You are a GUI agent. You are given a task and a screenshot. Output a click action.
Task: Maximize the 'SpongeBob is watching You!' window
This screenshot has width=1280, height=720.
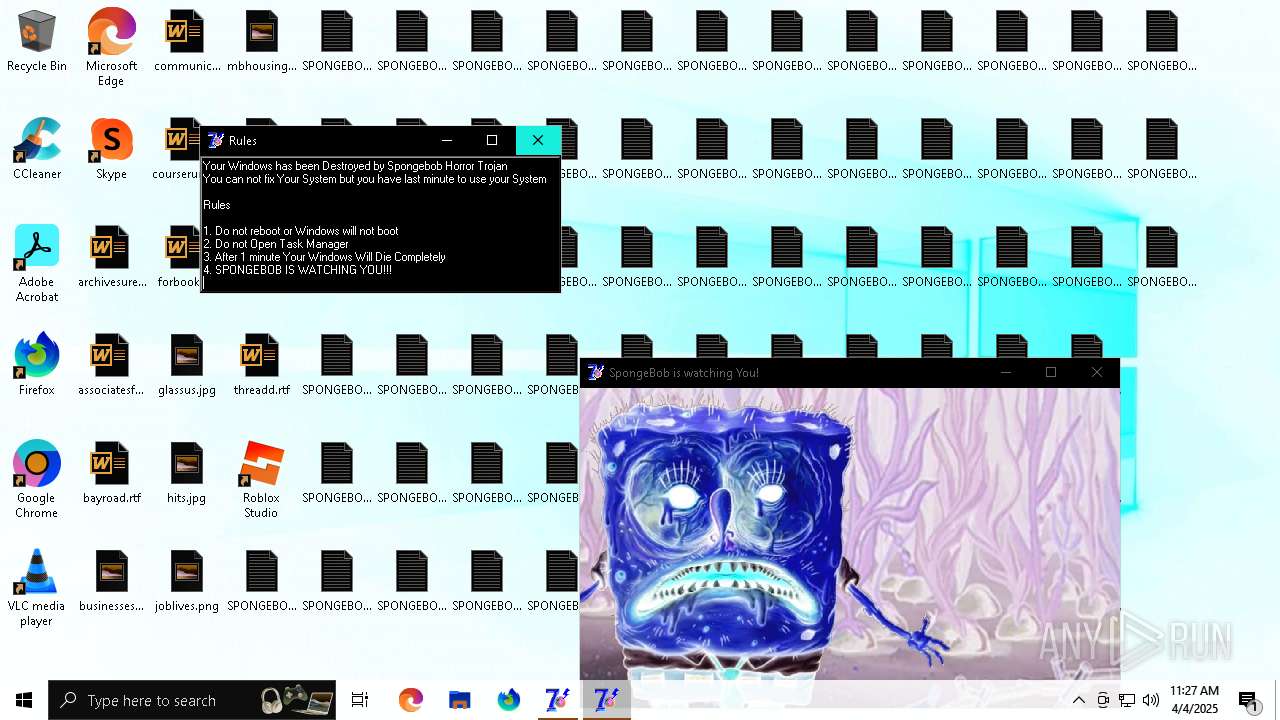click(1051, 372)
